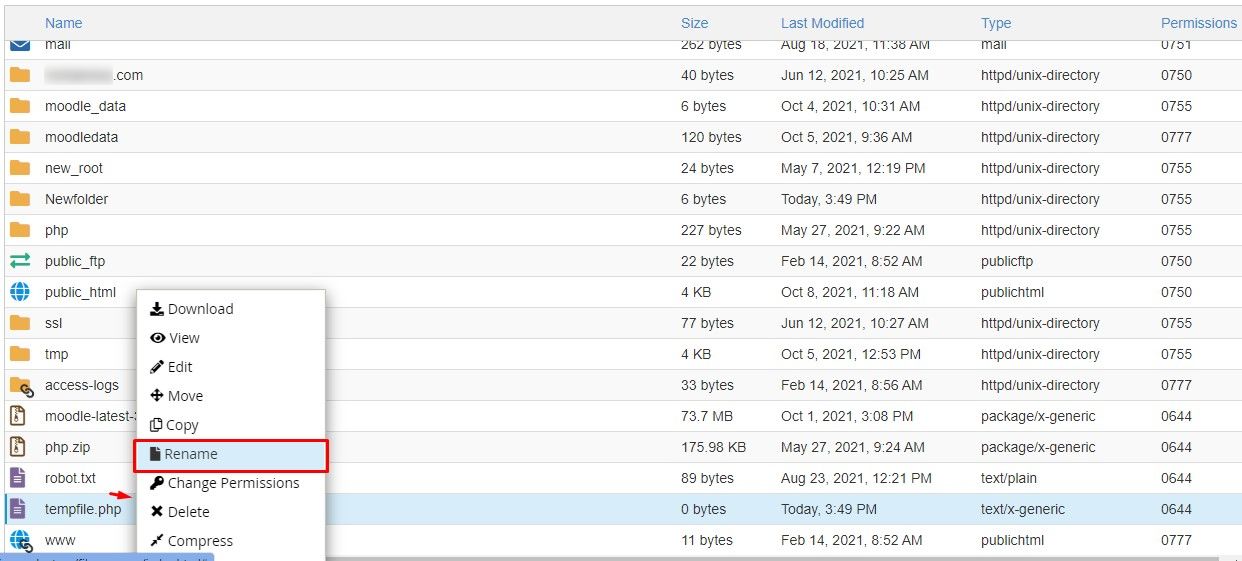
Task: Click the tempfile.php file icon
Action: [x=18, y=509]
